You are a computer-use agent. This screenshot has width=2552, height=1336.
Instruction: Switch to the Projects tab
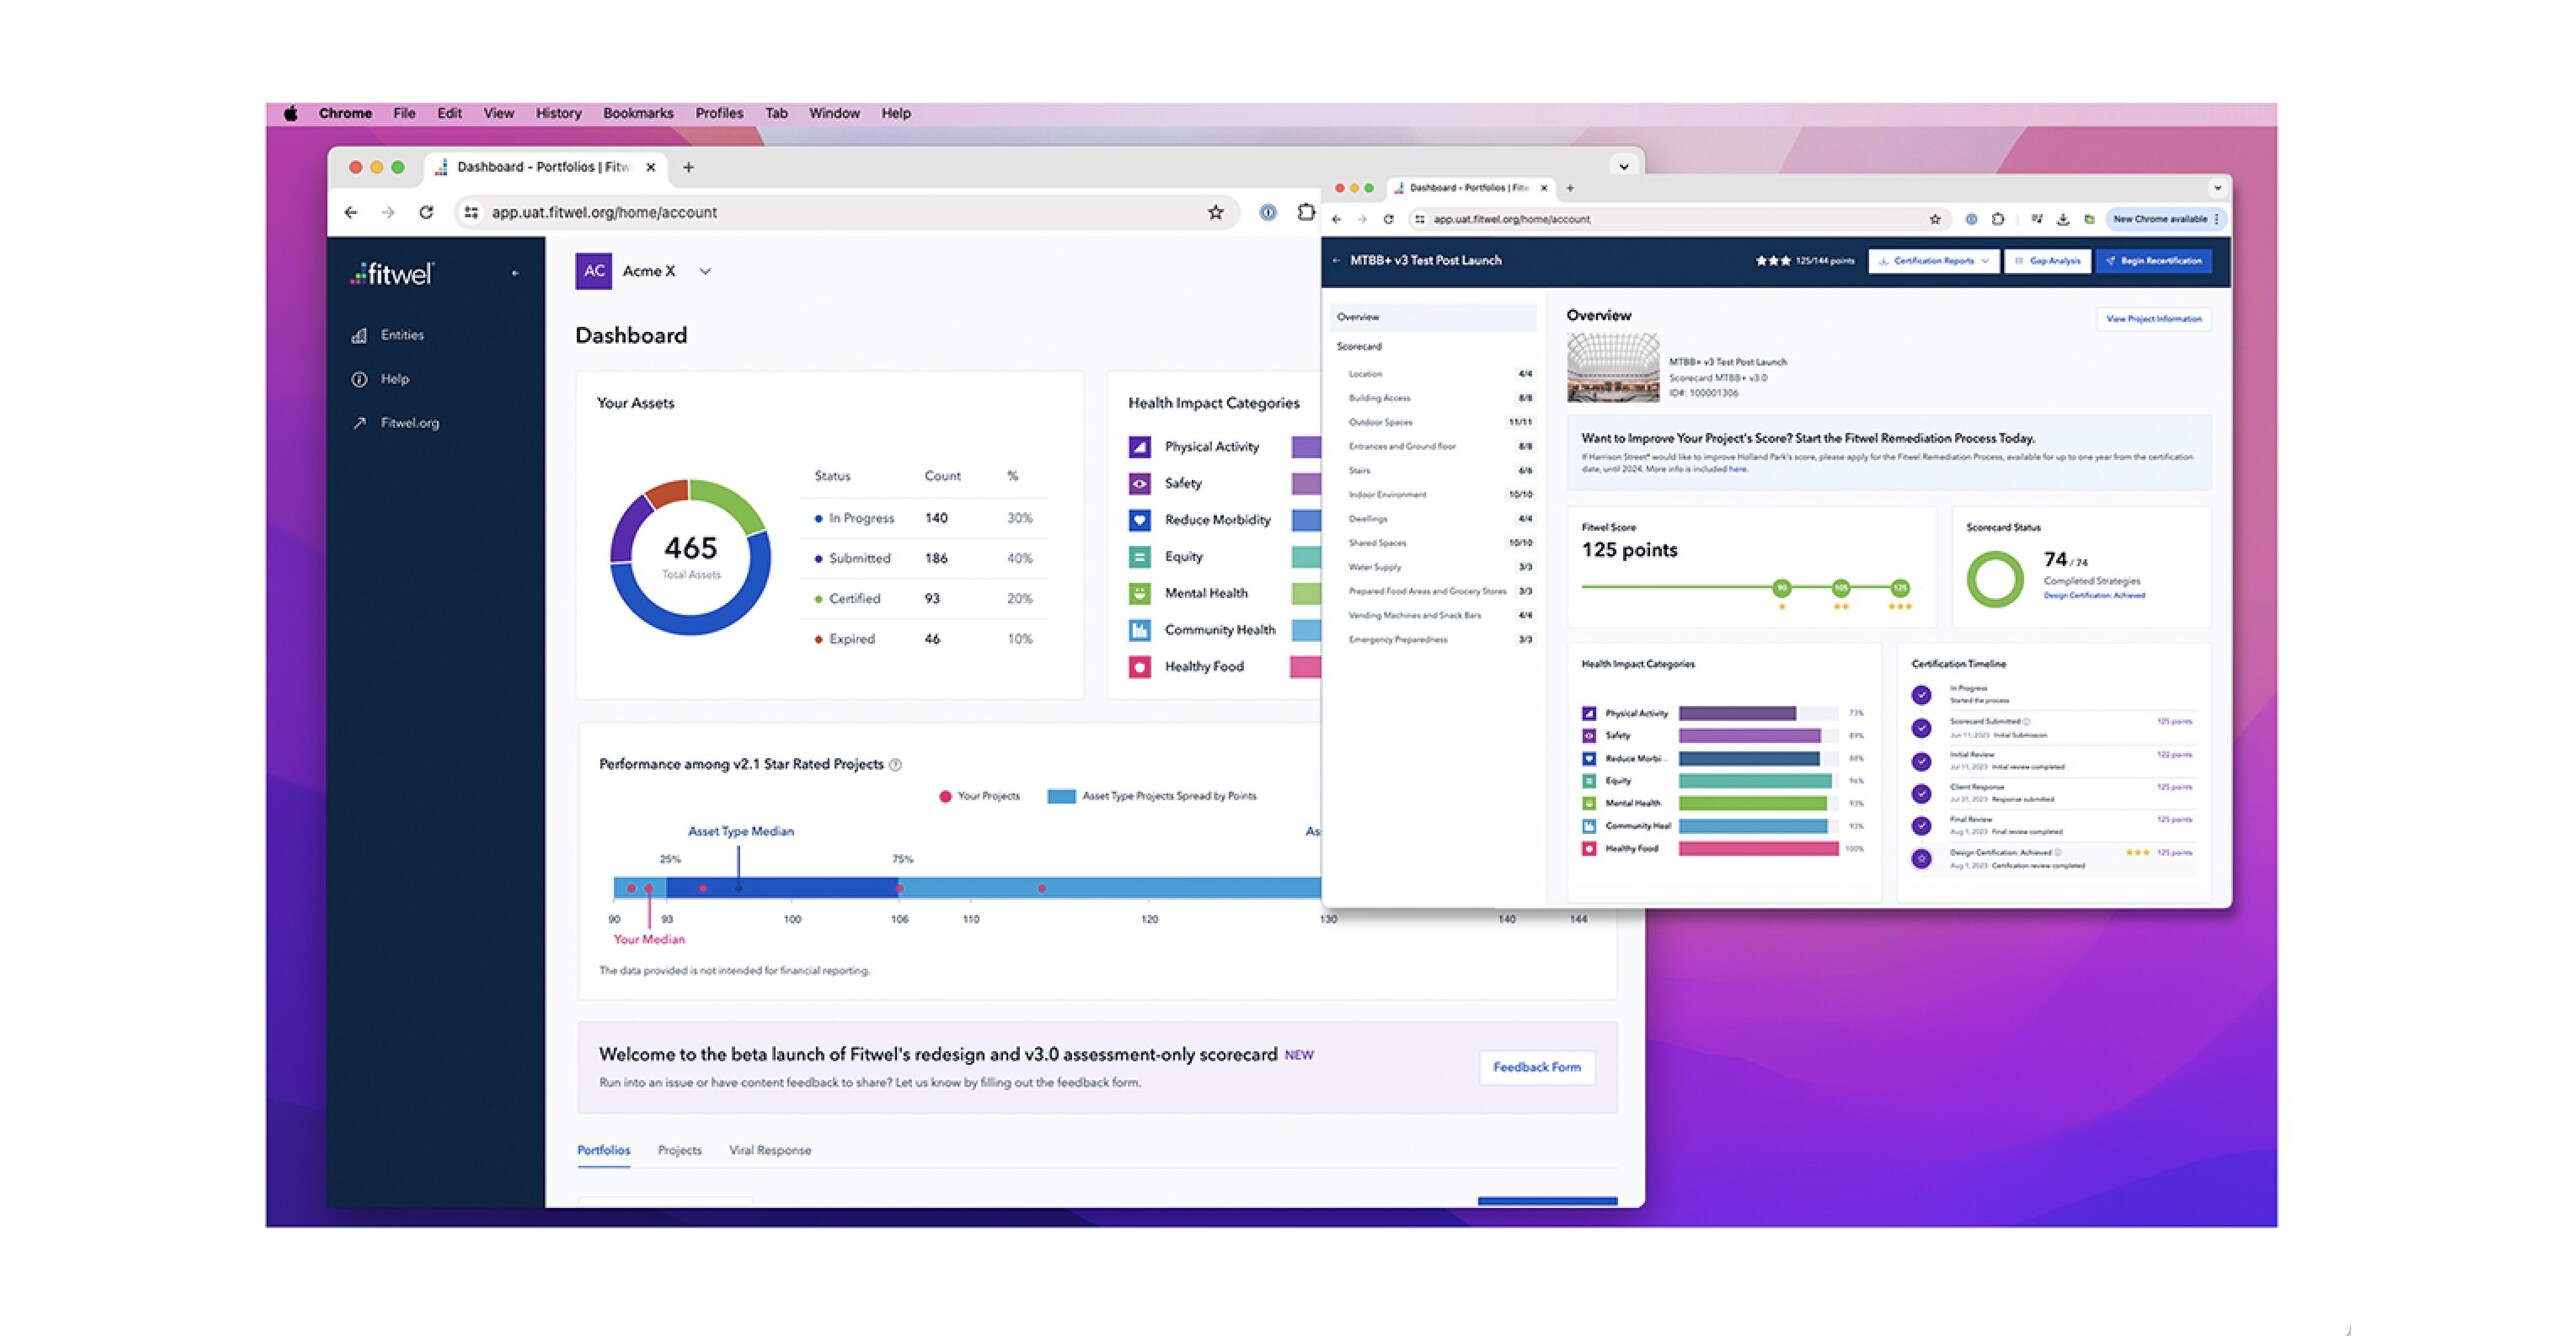click(x=679, y=1150)
